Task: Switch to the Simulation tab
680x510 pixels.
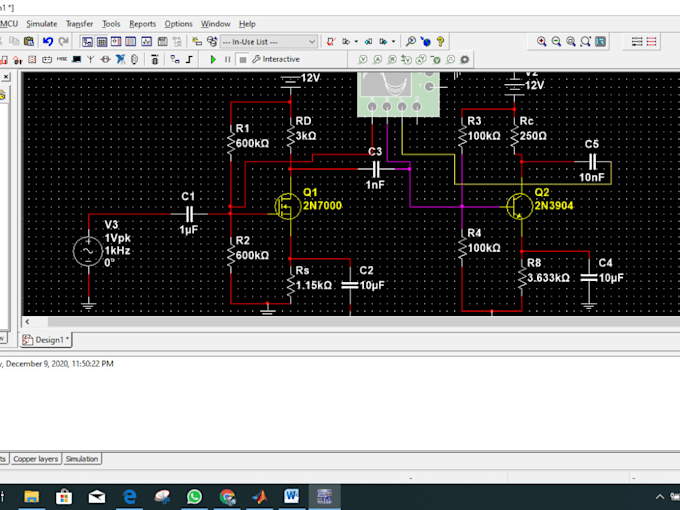Action: point(82,458)
